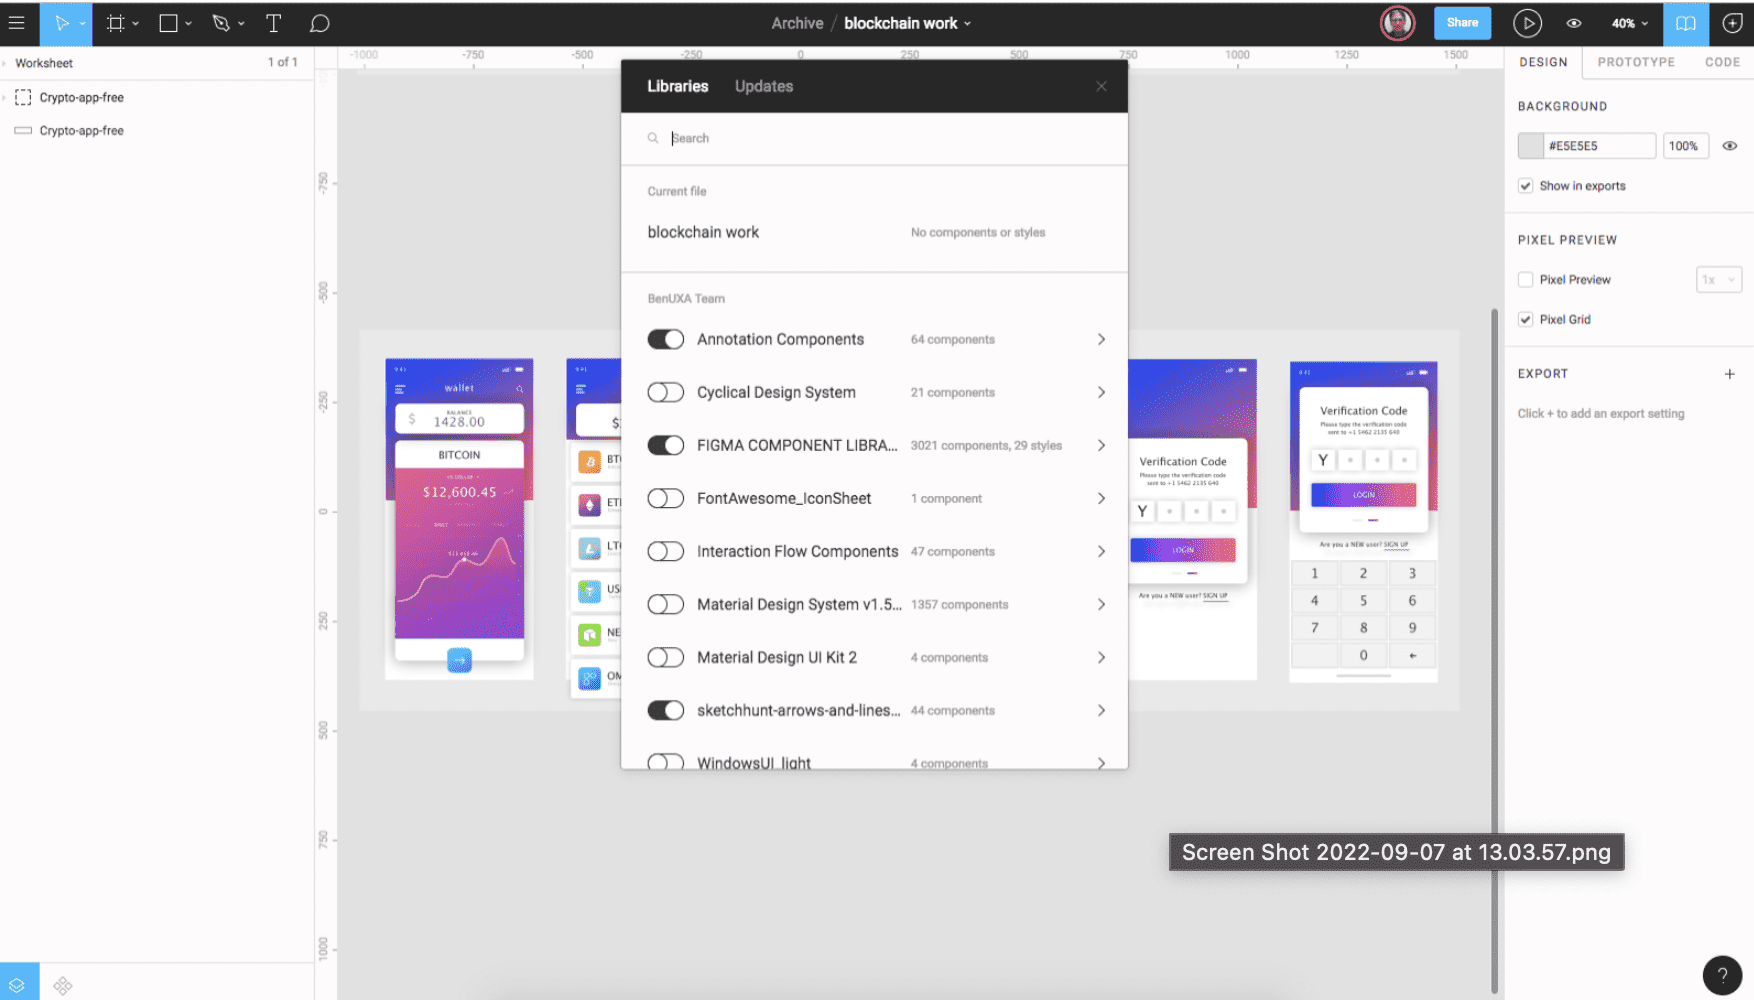This screenshot has height=1000, width=1754.
Task: Open the 40% zoom level dropdown
Action: coord(1629,23)
